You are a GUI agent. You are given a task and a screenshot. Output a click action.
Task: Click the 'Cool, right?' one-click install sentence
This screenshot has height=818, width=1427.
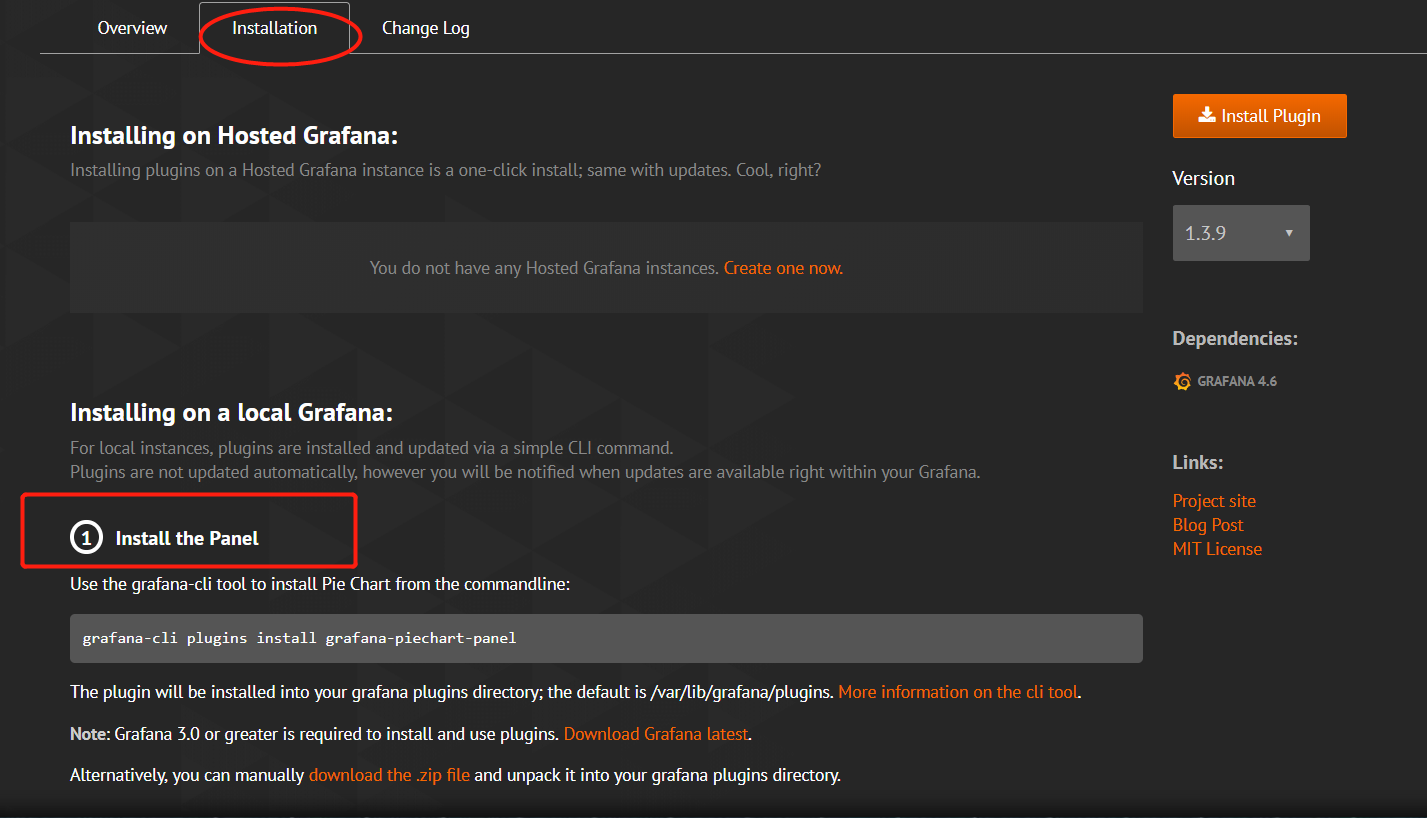tap(445, 170)
